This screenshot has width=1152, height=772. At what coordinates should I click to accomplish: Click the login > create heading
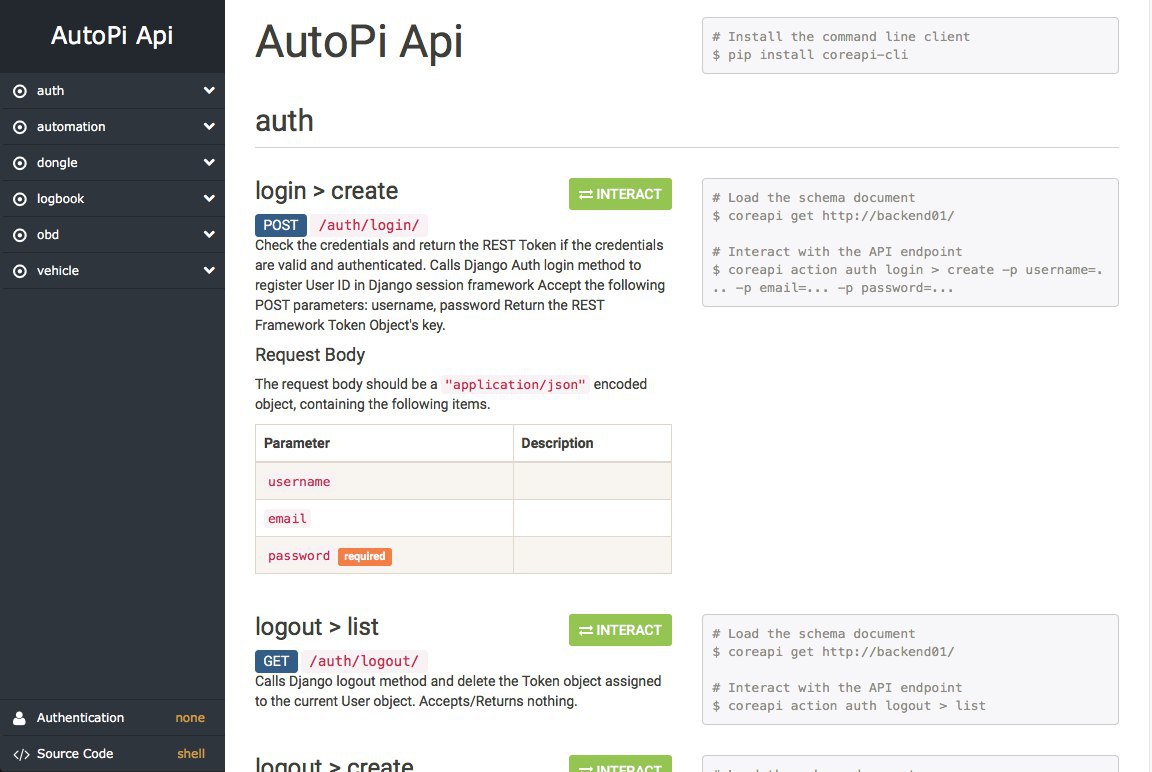326,191
